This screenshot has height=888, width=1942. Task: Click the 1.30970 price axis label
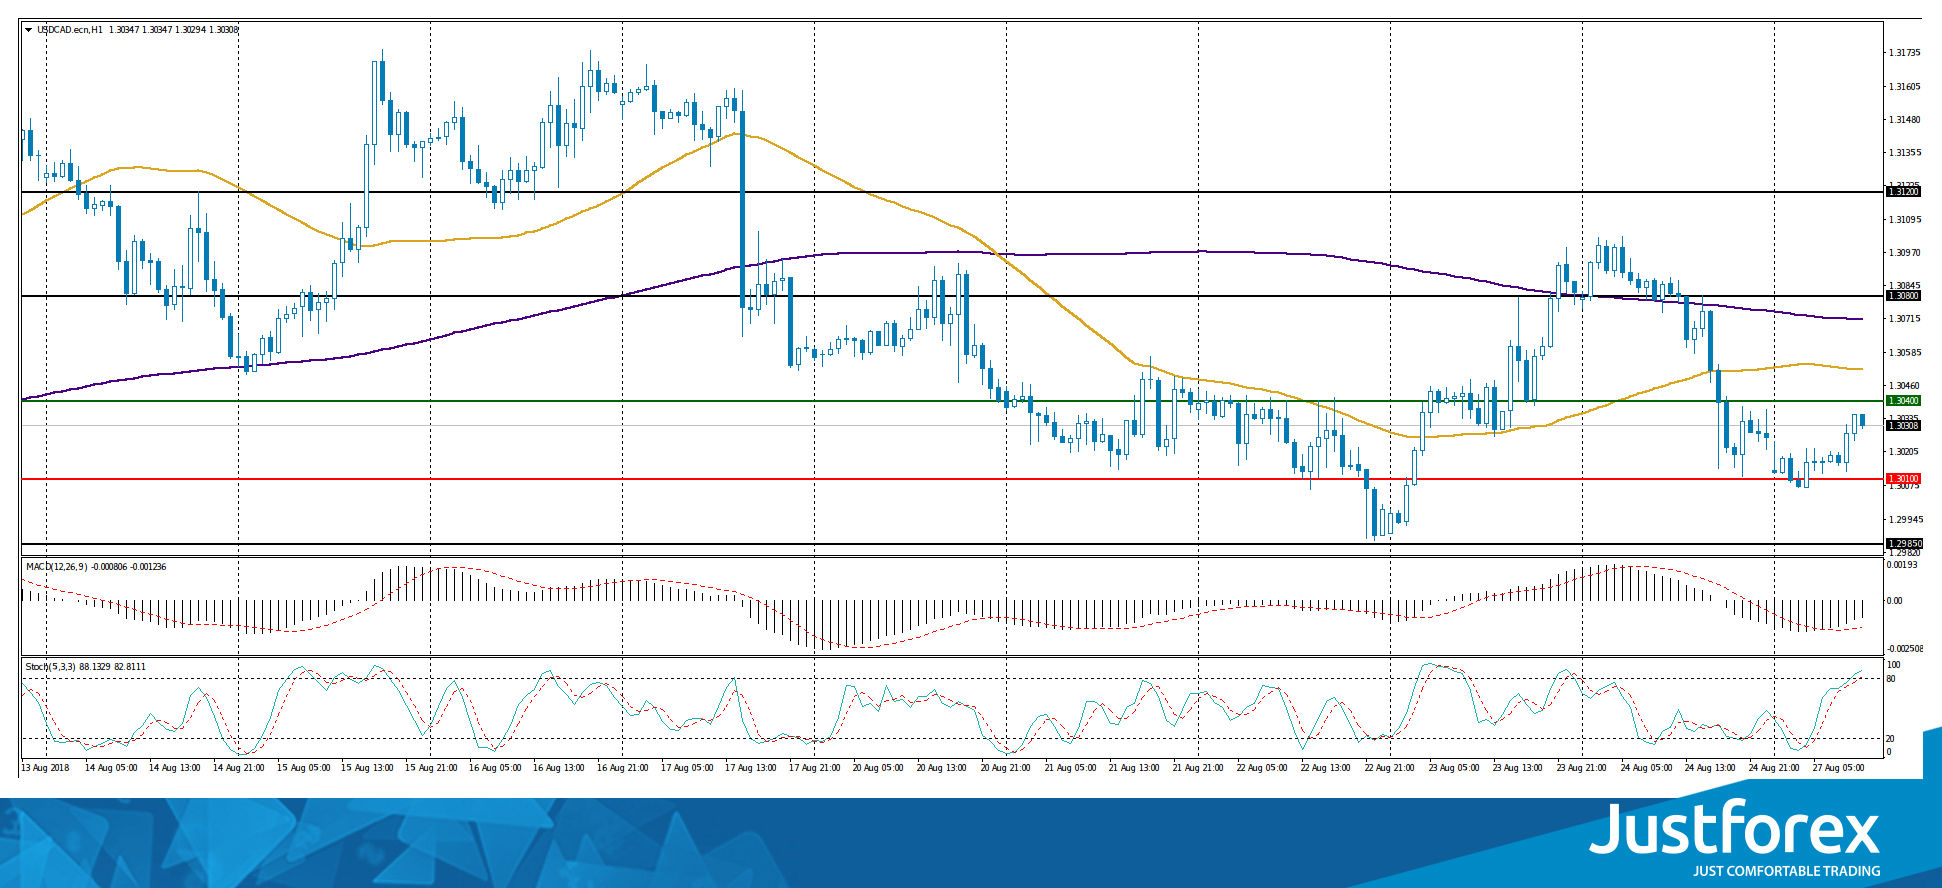(x=1905, y=253)
